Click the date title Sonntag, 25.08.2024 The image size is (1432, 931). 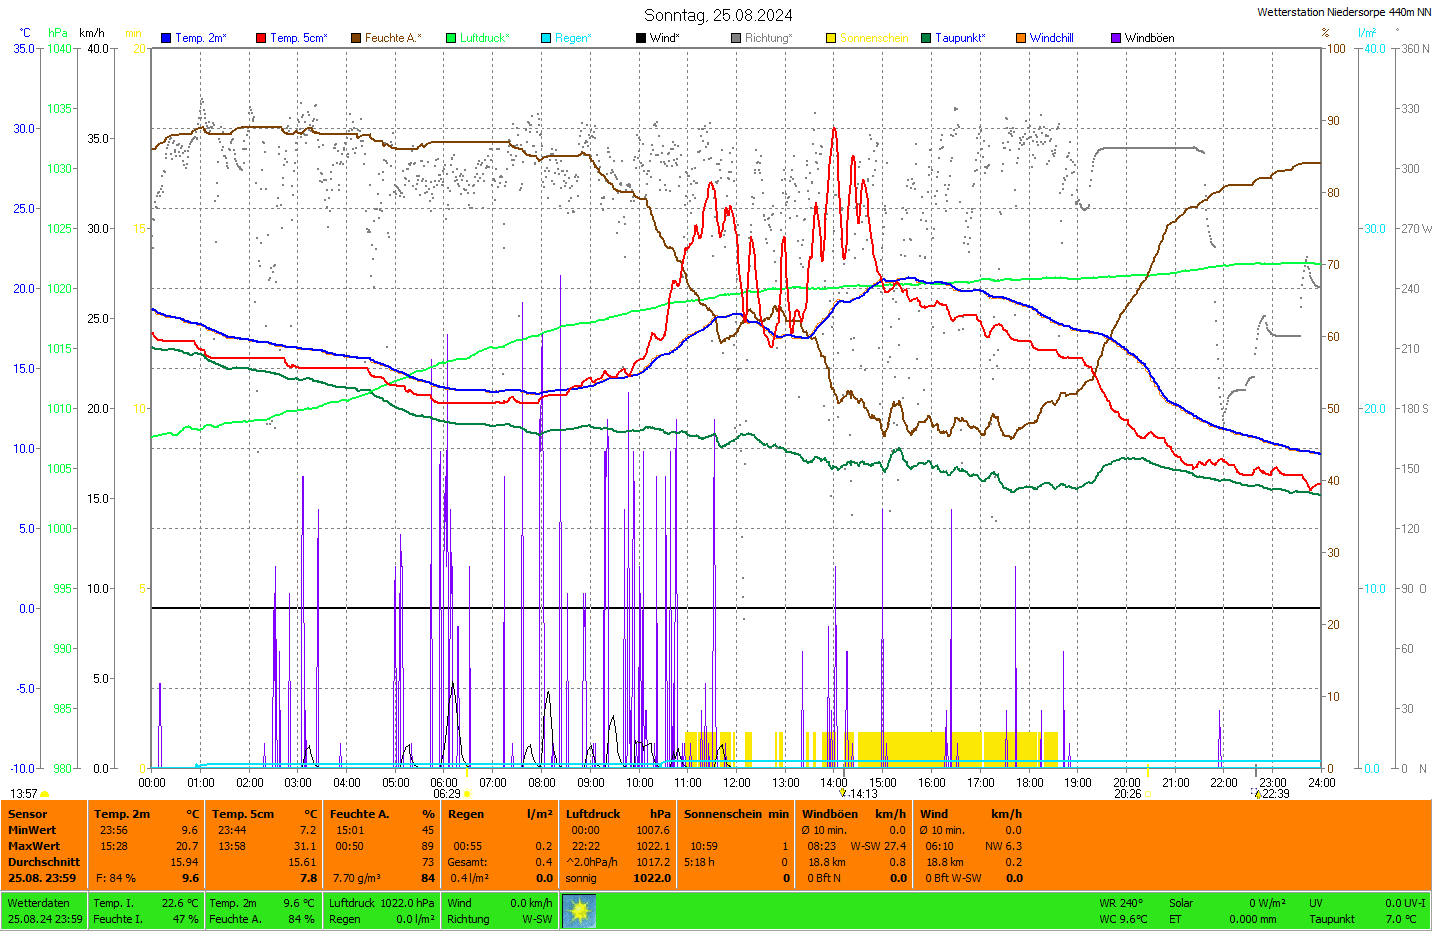click(718, 15)
